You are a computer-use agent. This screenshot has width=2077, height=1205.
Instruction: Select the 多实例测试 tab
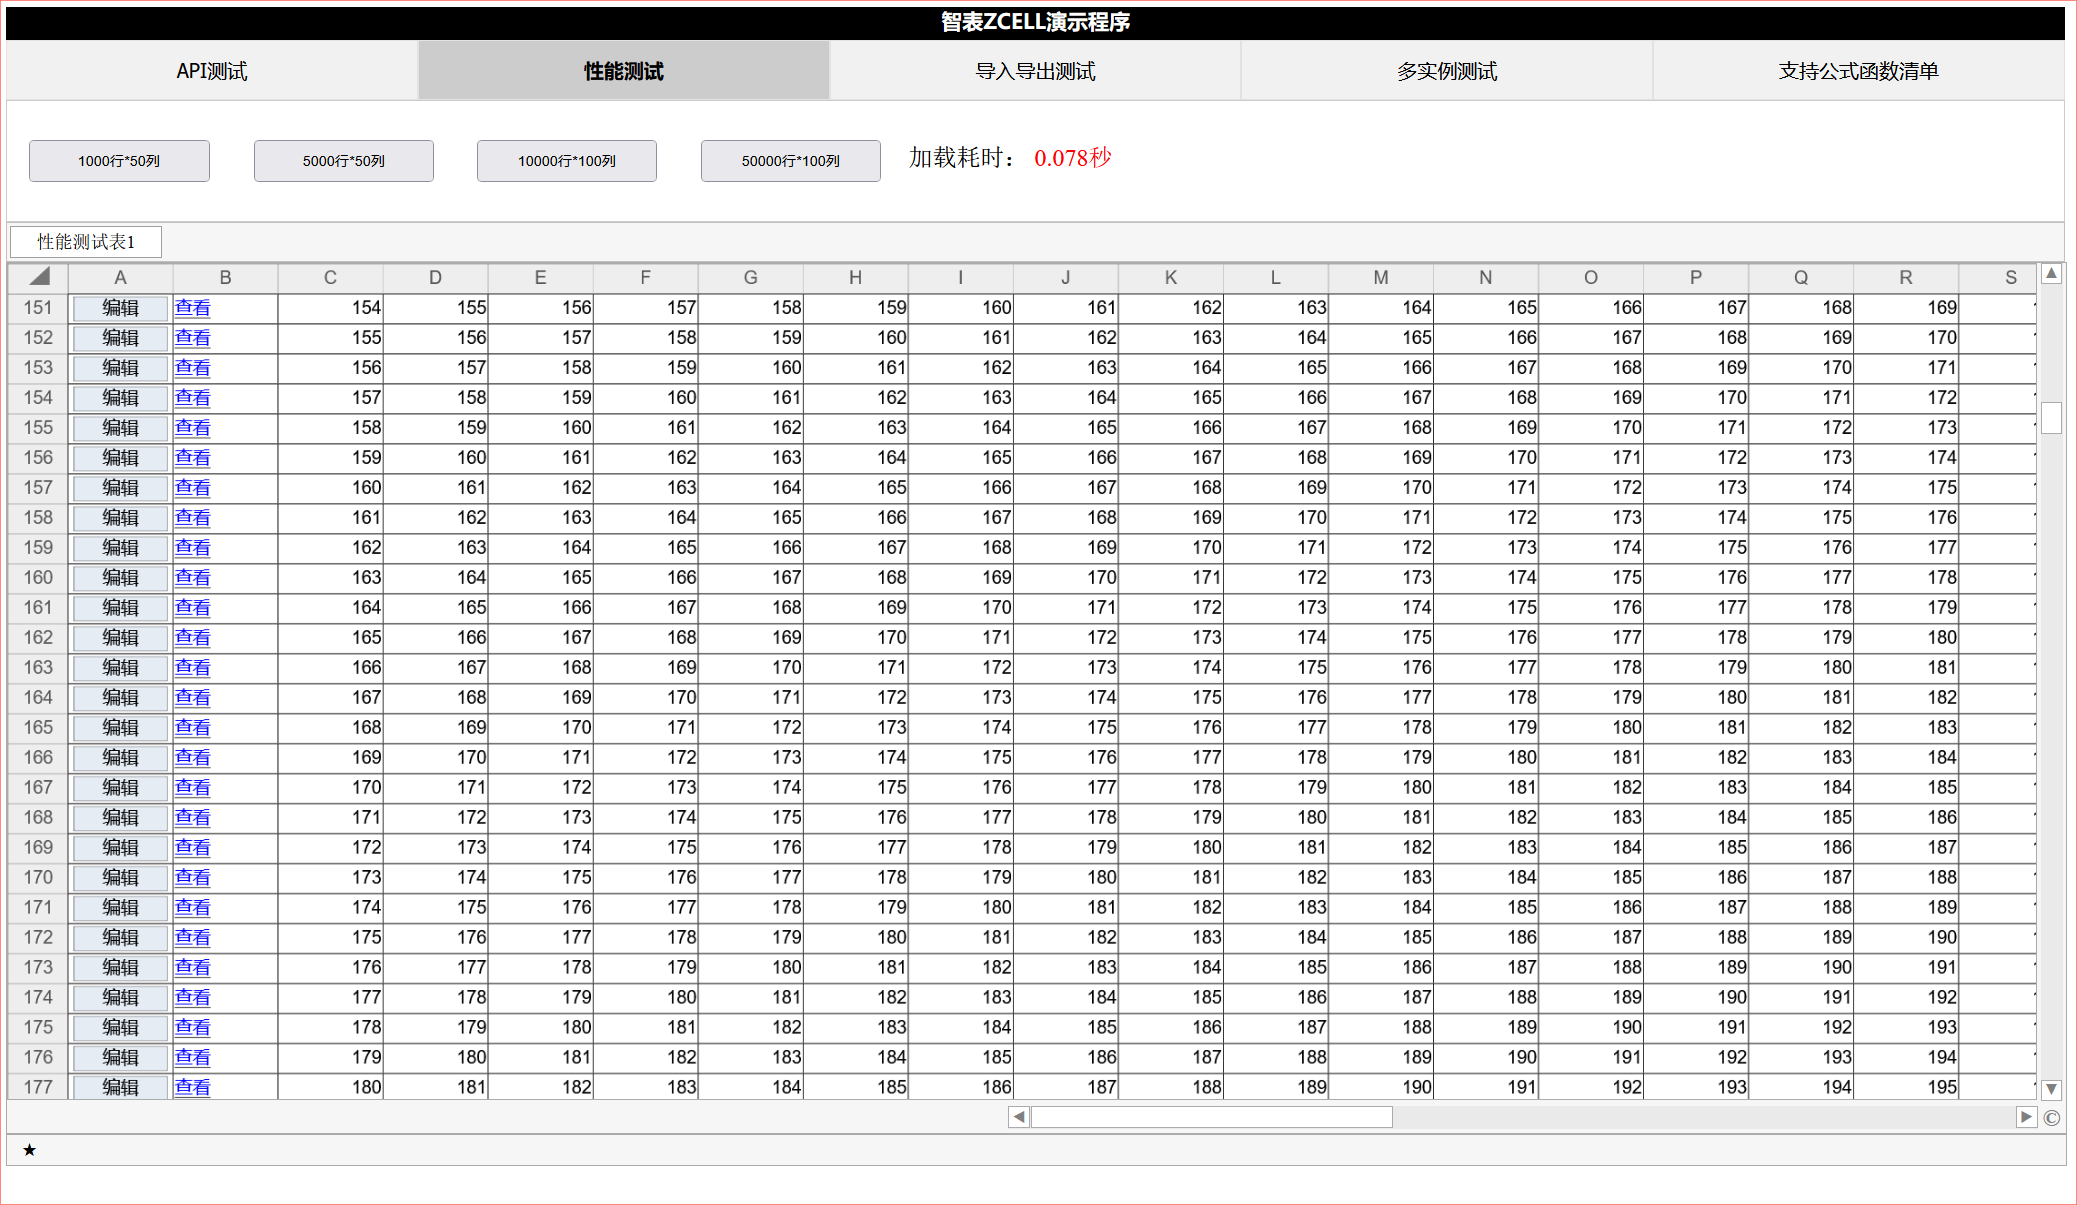[x=1446, y=71]
